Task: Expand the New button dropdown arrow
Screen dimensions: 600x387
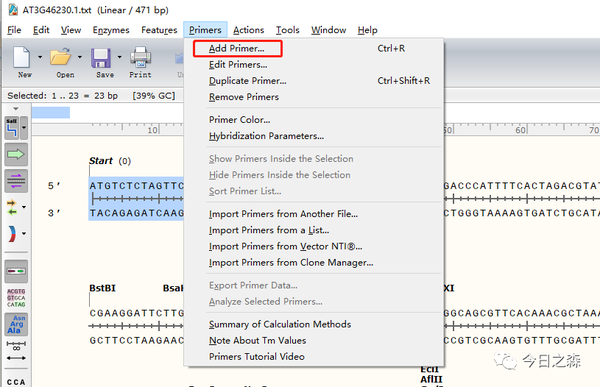Action: click(40, 57)
